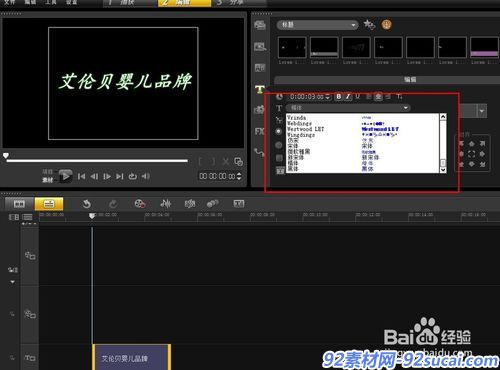Play the preview
The height and width of the screenshot is (370, 500).
click(x=65, y=176)
